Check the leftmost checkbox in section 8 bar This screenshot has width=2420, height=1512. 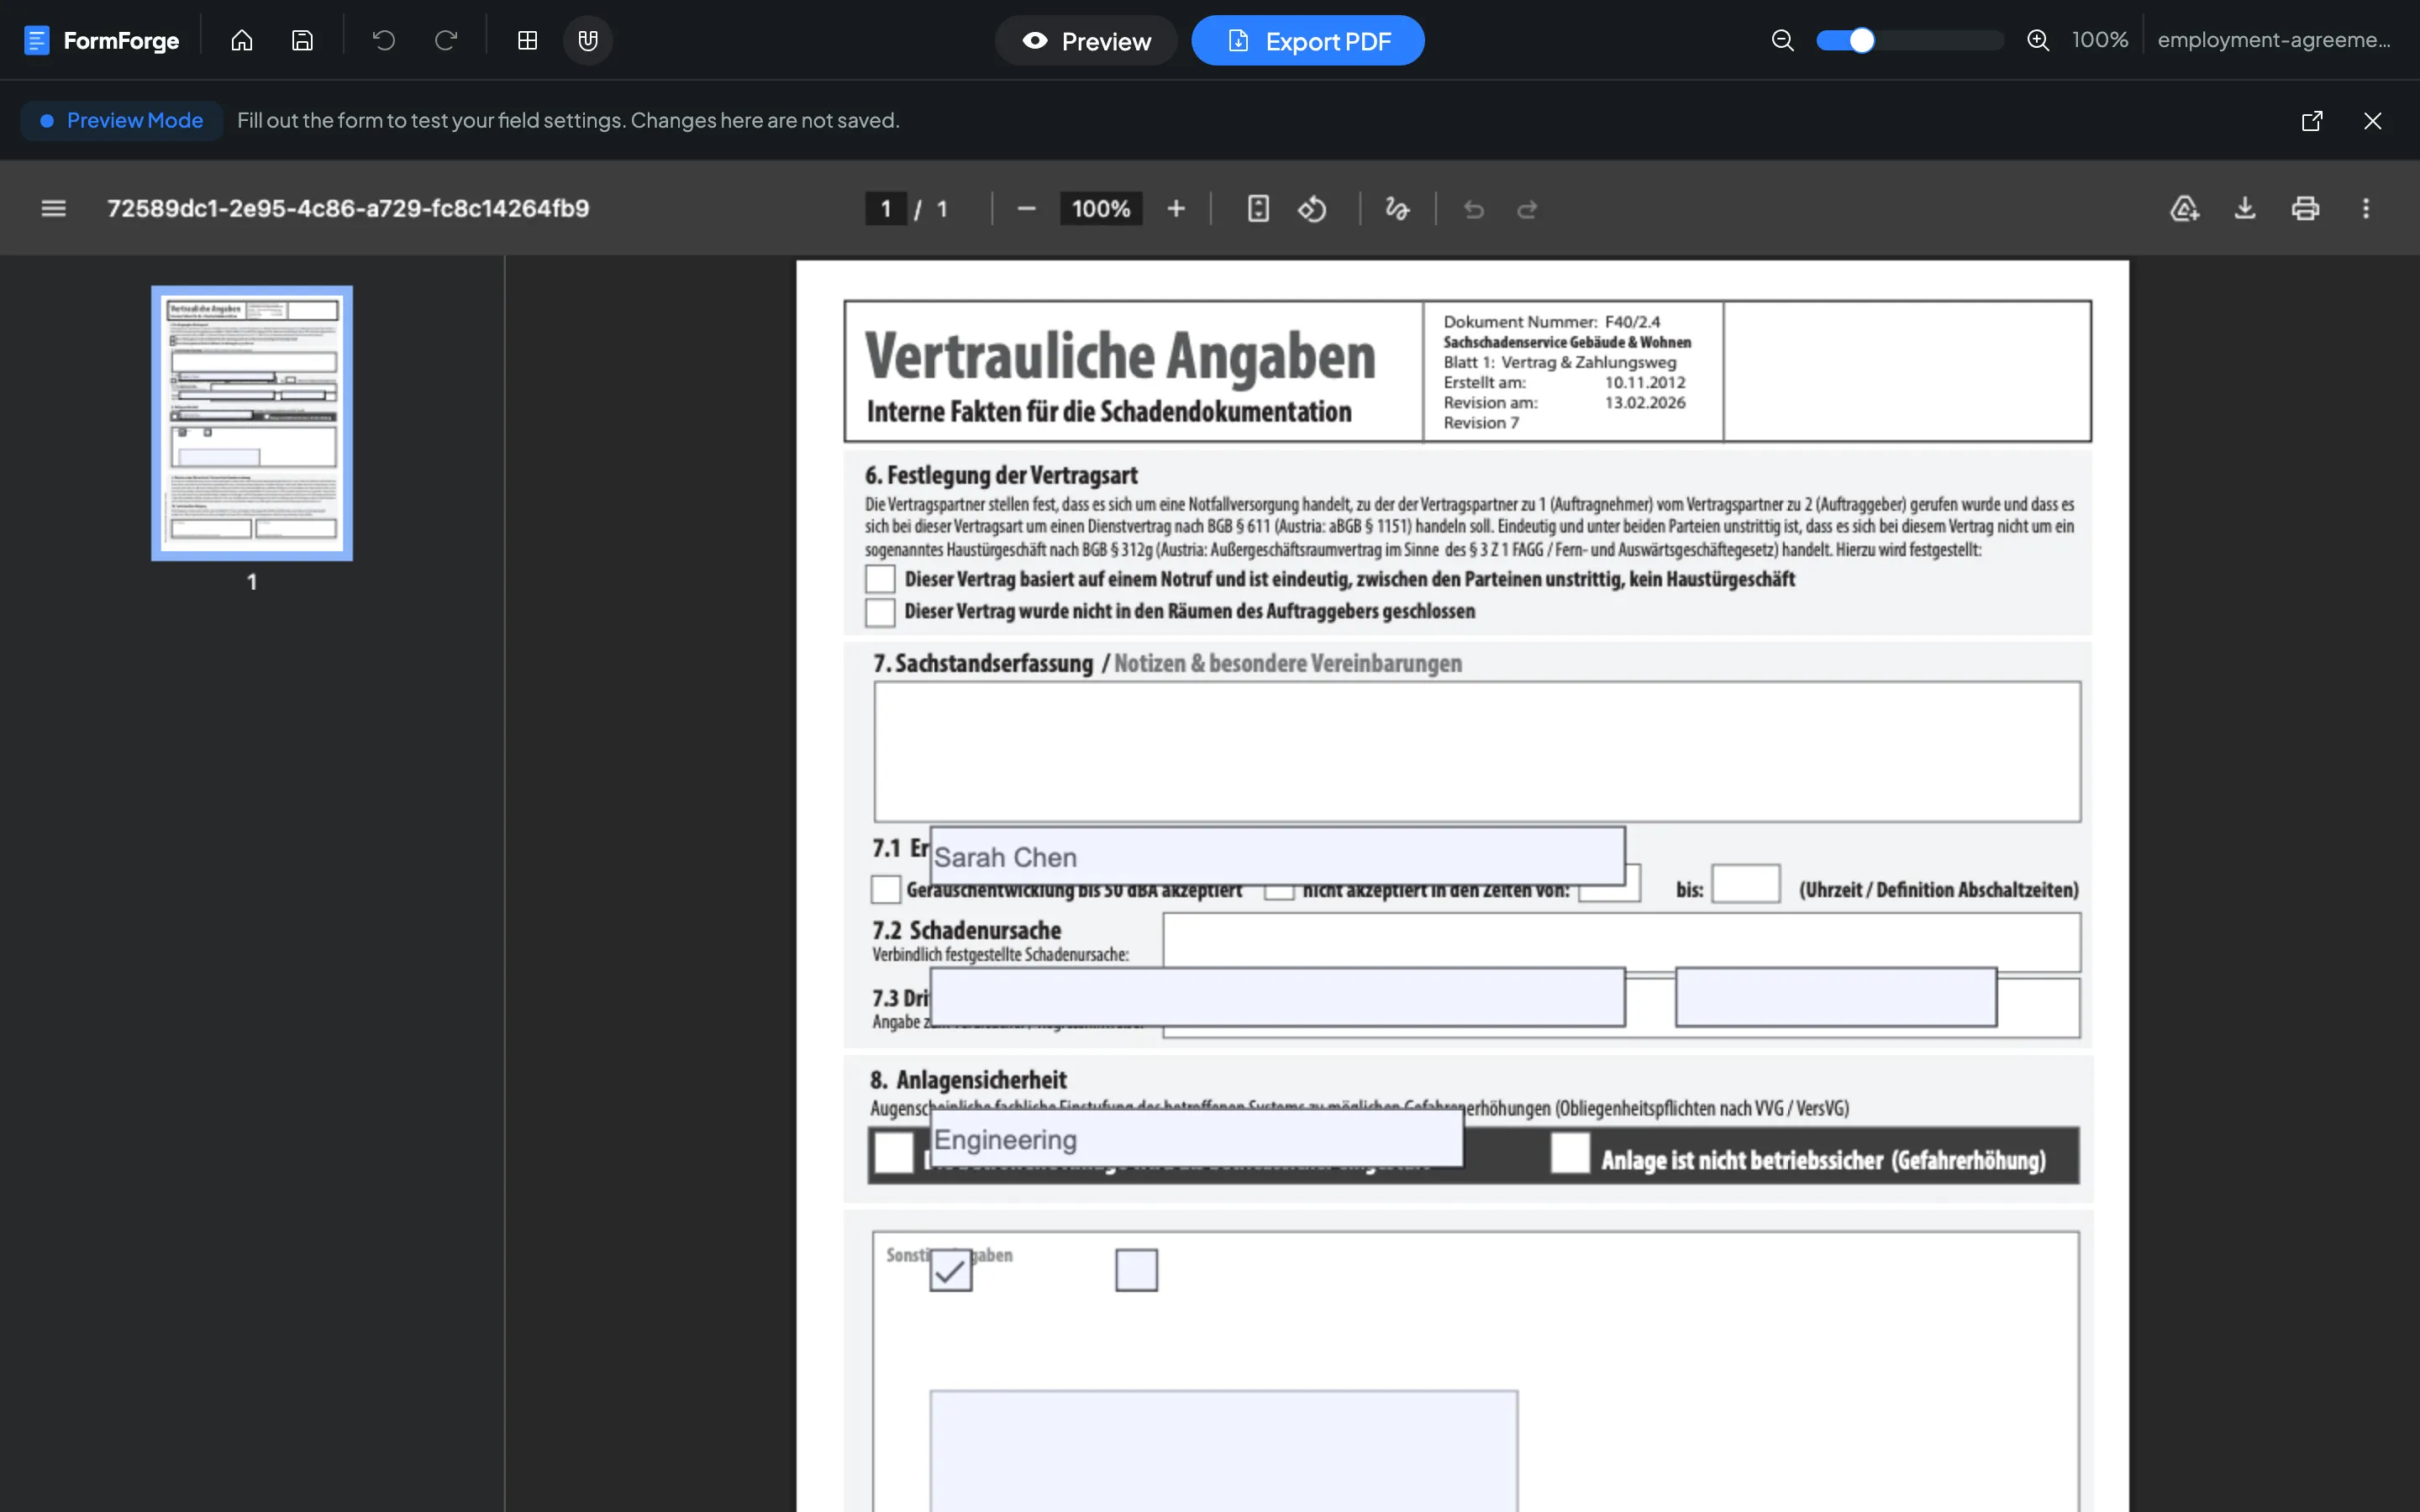(x=894, y=1153)
